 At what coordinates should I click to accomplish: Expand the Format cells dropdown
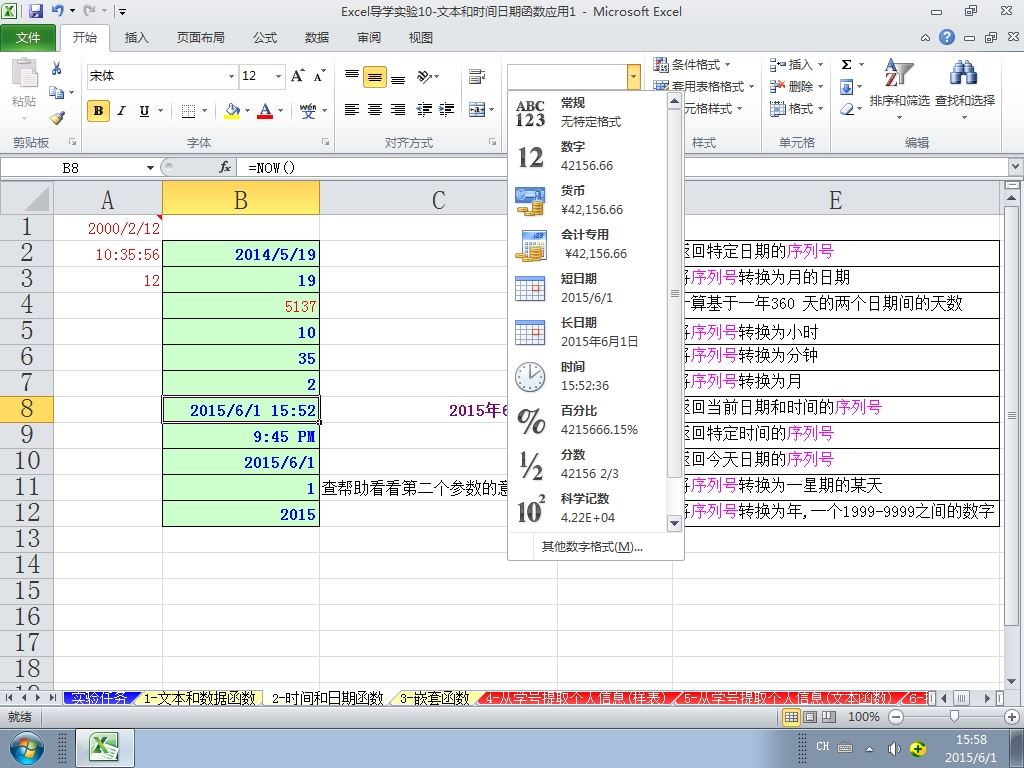tap(820, 108)
